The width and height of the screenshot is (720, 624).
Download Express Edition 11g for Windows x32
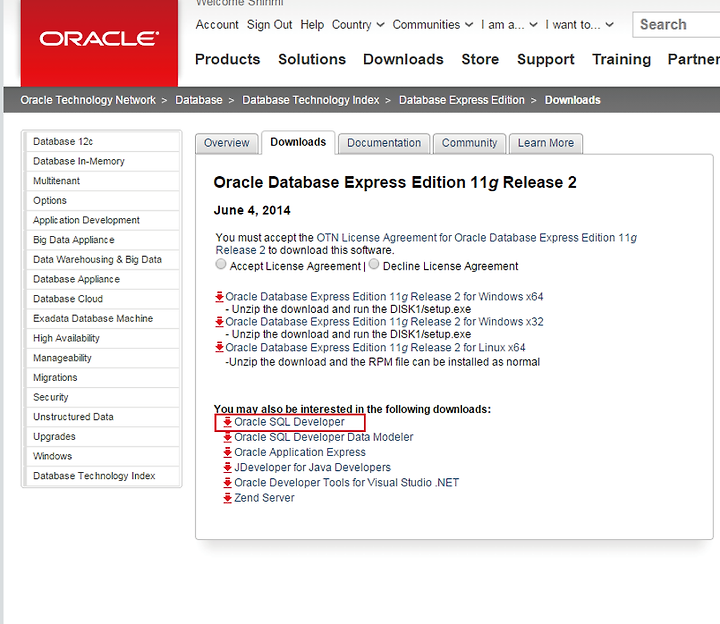point(384,322)
